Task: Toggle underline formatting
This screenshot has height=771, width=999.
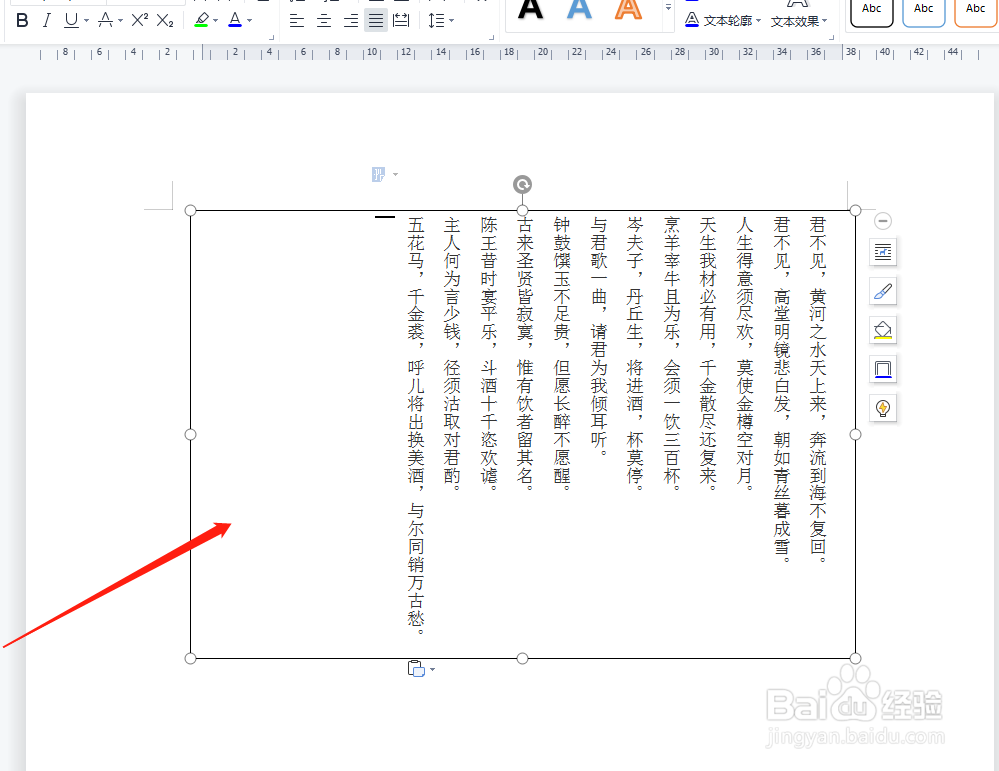Action: pos(70,19)
